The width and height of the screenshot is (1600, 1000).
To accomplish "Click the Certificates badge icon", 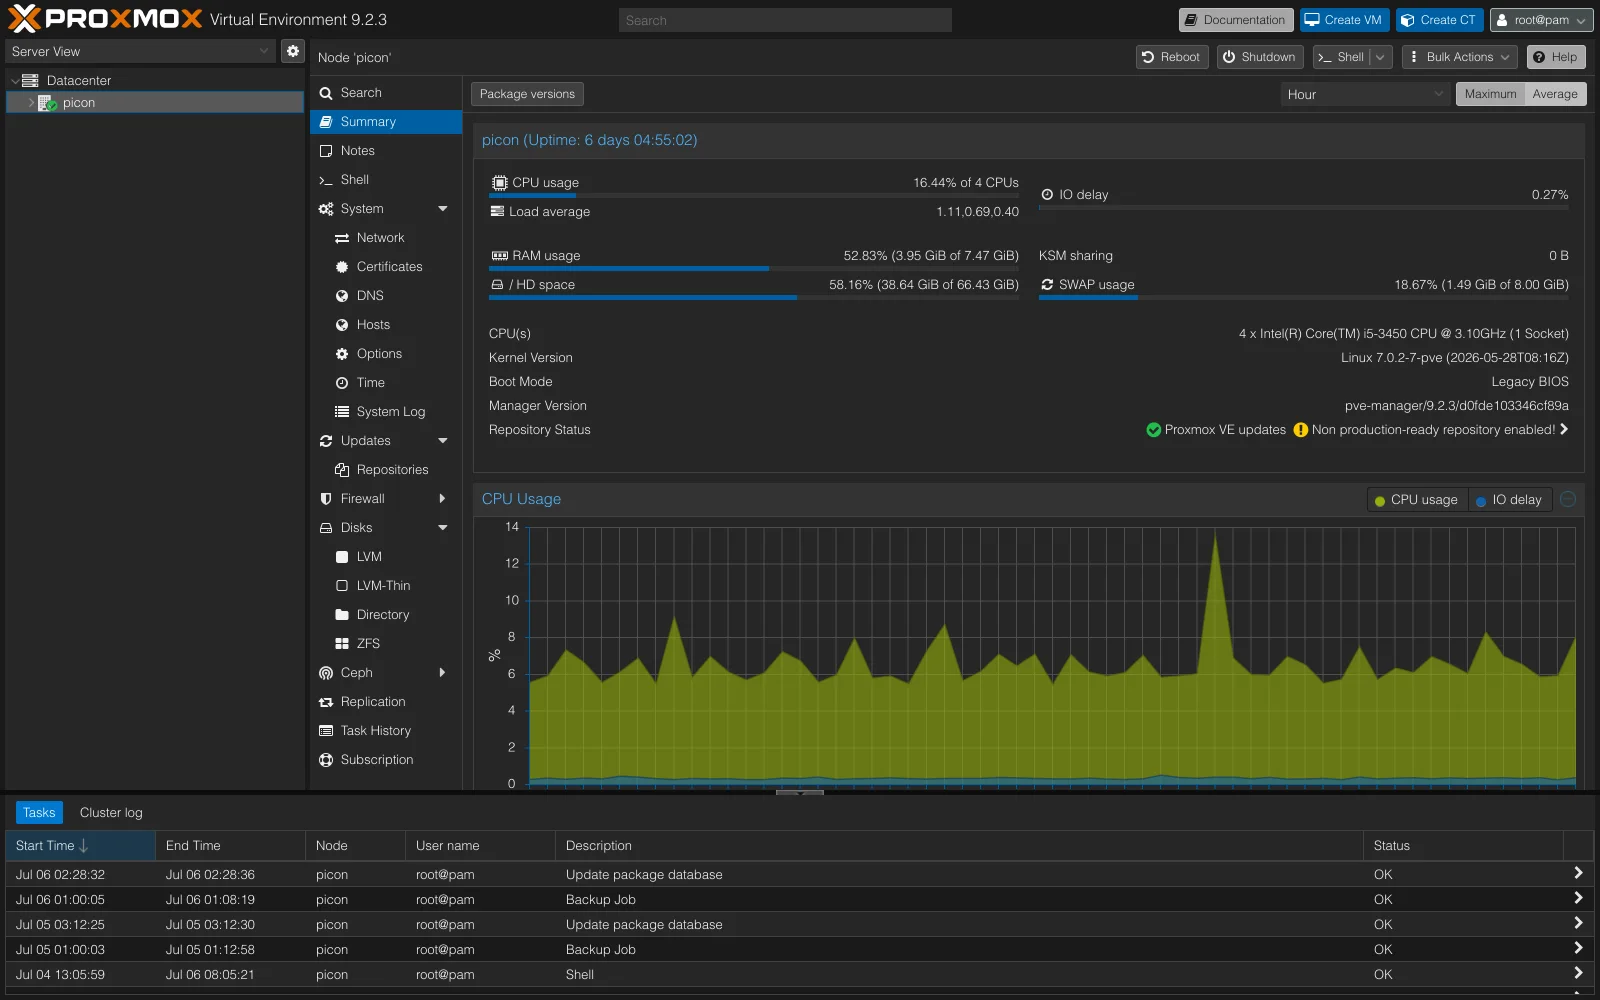I will (342, 267).
